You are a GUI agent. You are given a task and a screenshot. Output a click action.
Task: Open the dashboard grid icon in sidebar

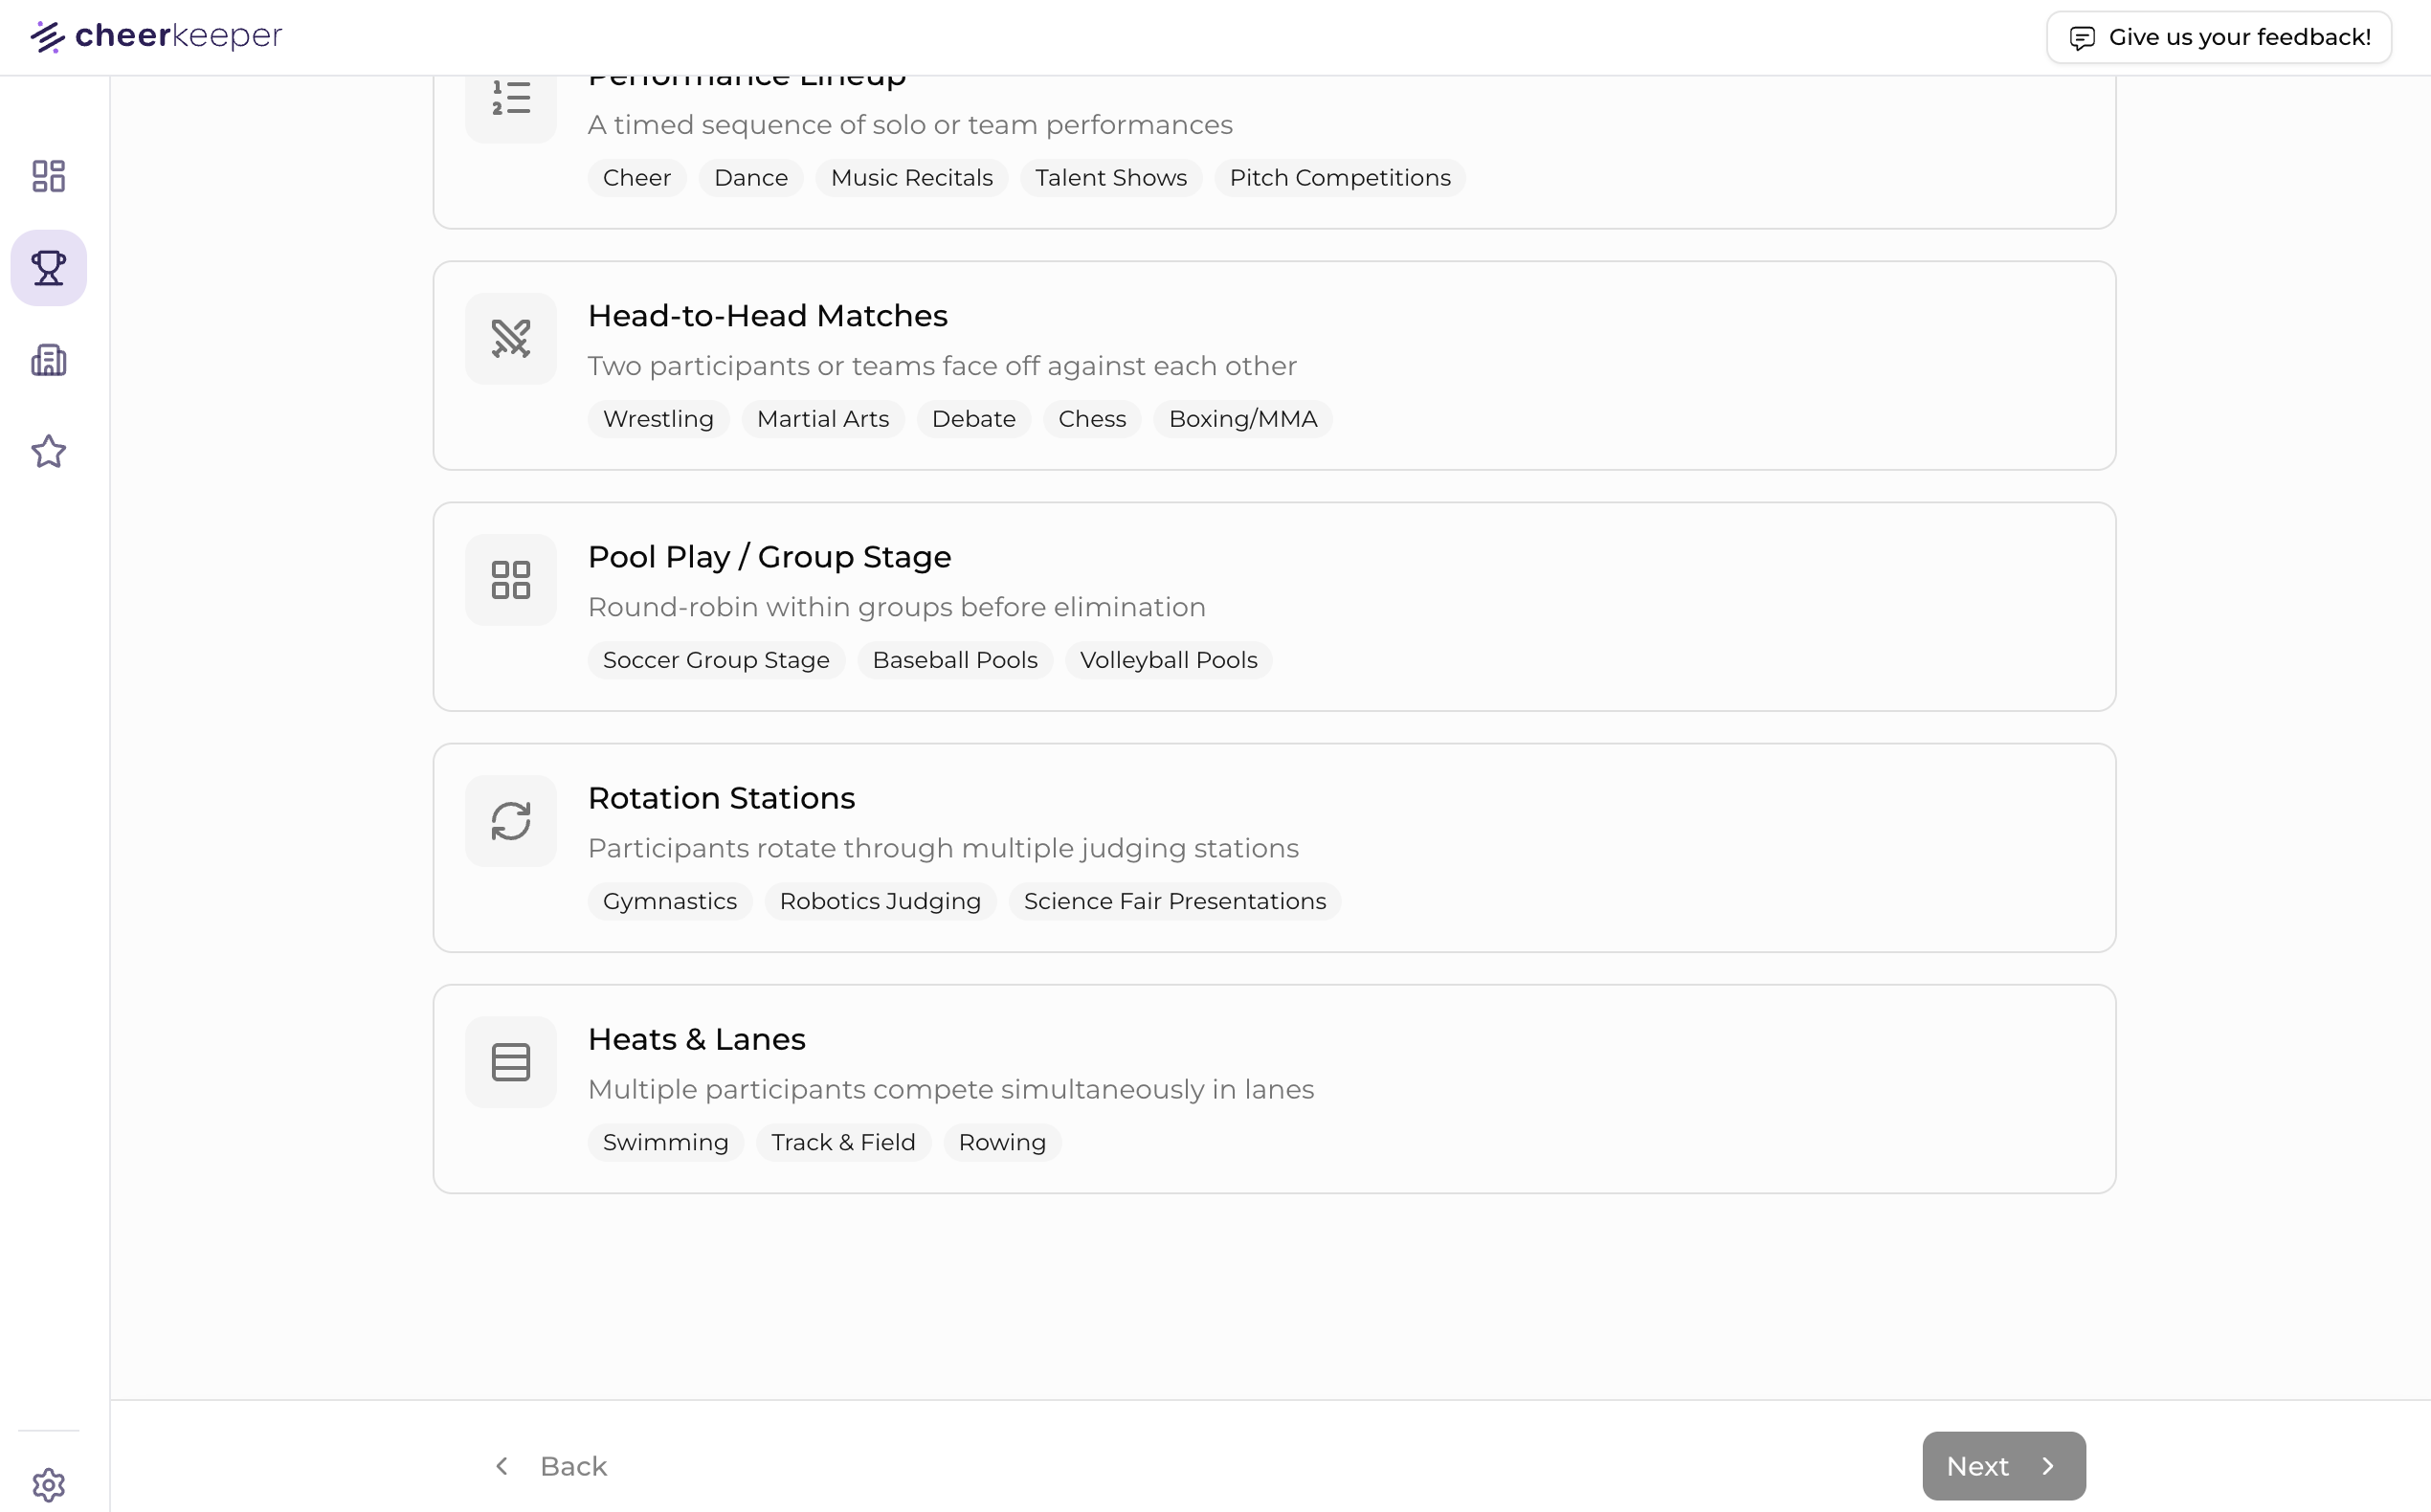click(x=48, y=176)
